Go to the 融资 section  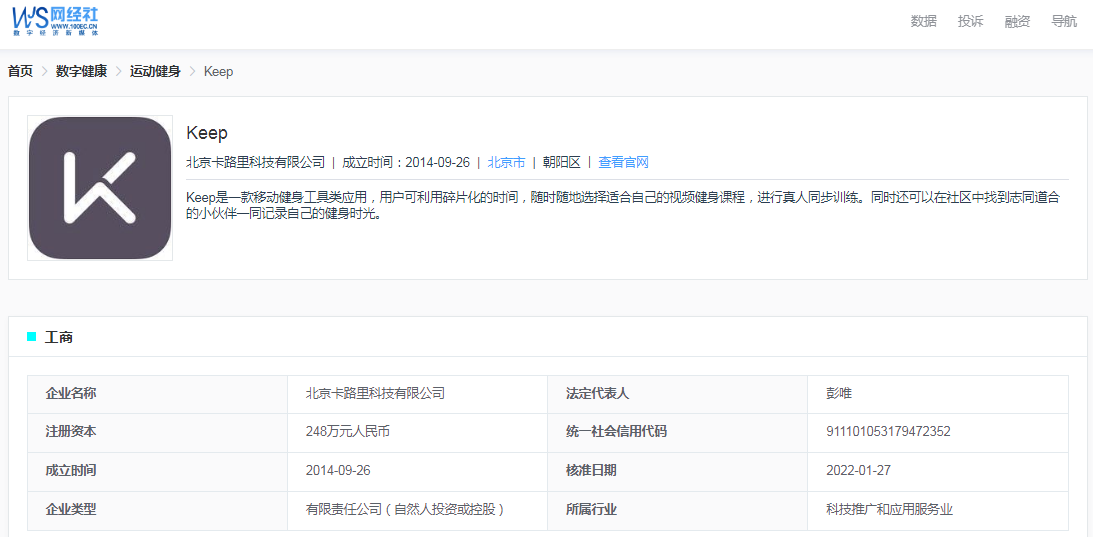click(1017, 21)
